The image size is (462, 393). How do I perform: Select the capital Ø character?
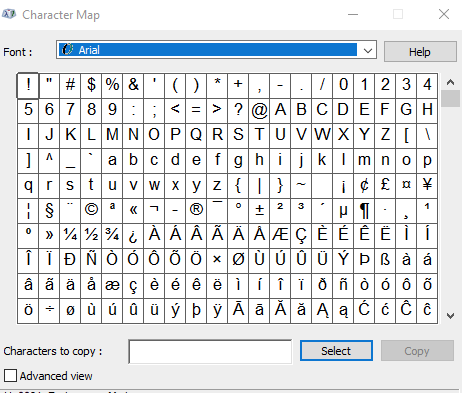238,261
